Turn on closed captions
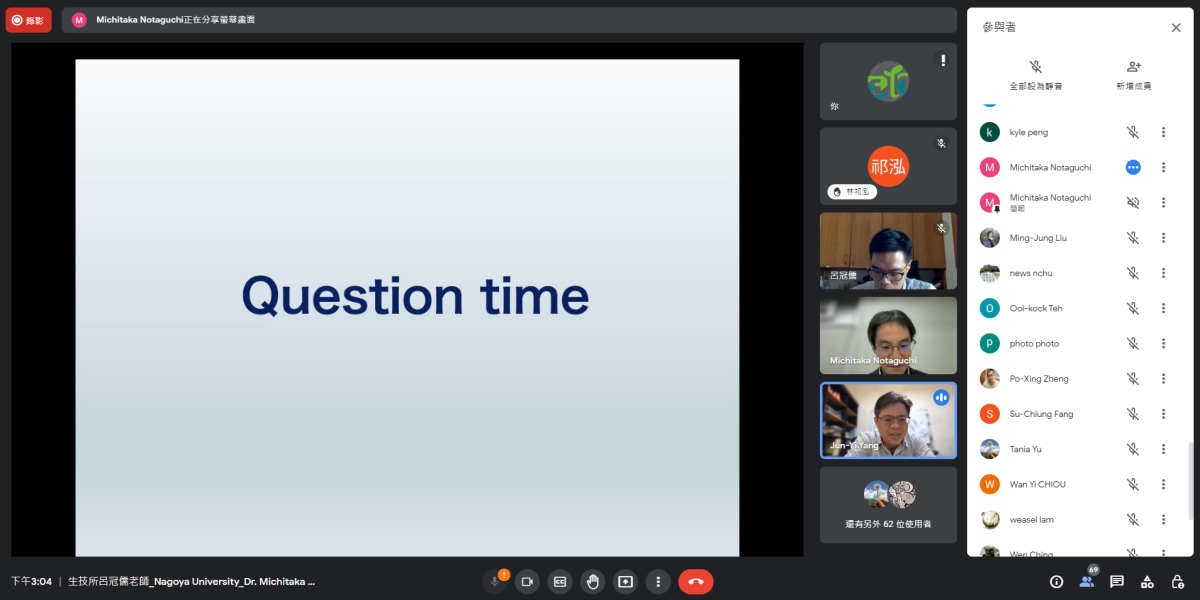1200x600 pixels. [560, 581]
